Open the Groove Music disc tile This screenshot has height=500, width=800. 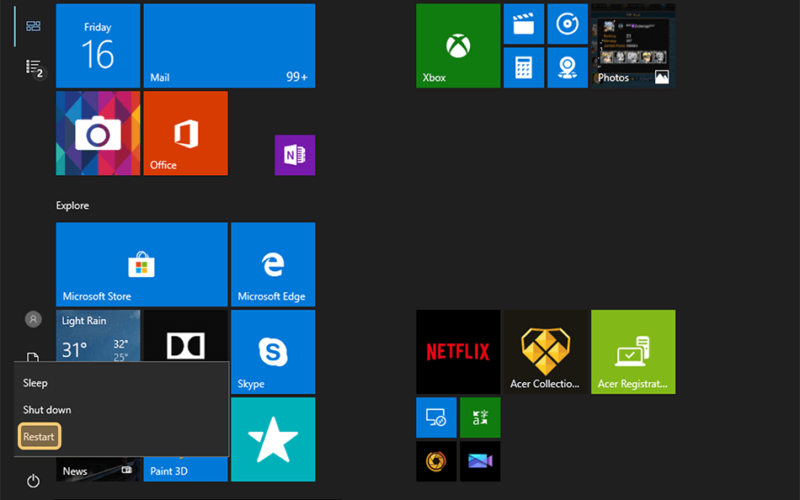(x=567, y=24)
